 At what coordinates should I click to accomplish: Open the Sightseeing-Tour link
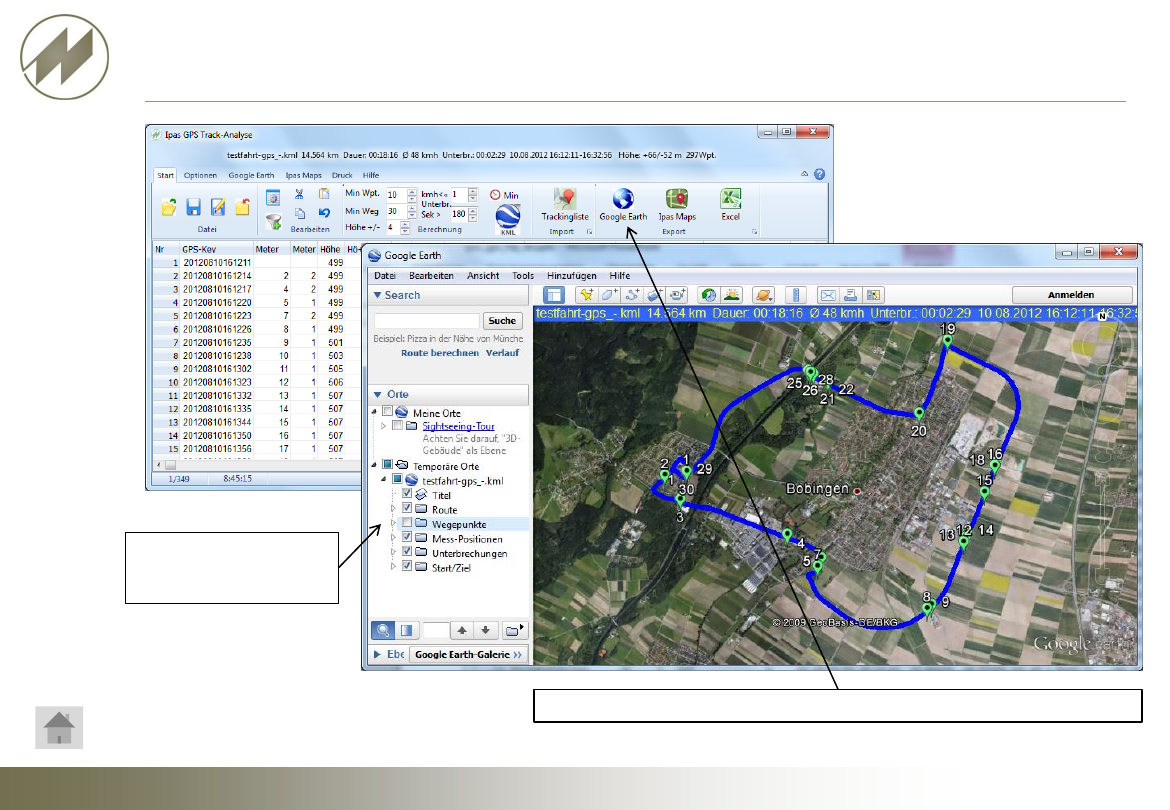pyautogui.click(x=458, y=426)
